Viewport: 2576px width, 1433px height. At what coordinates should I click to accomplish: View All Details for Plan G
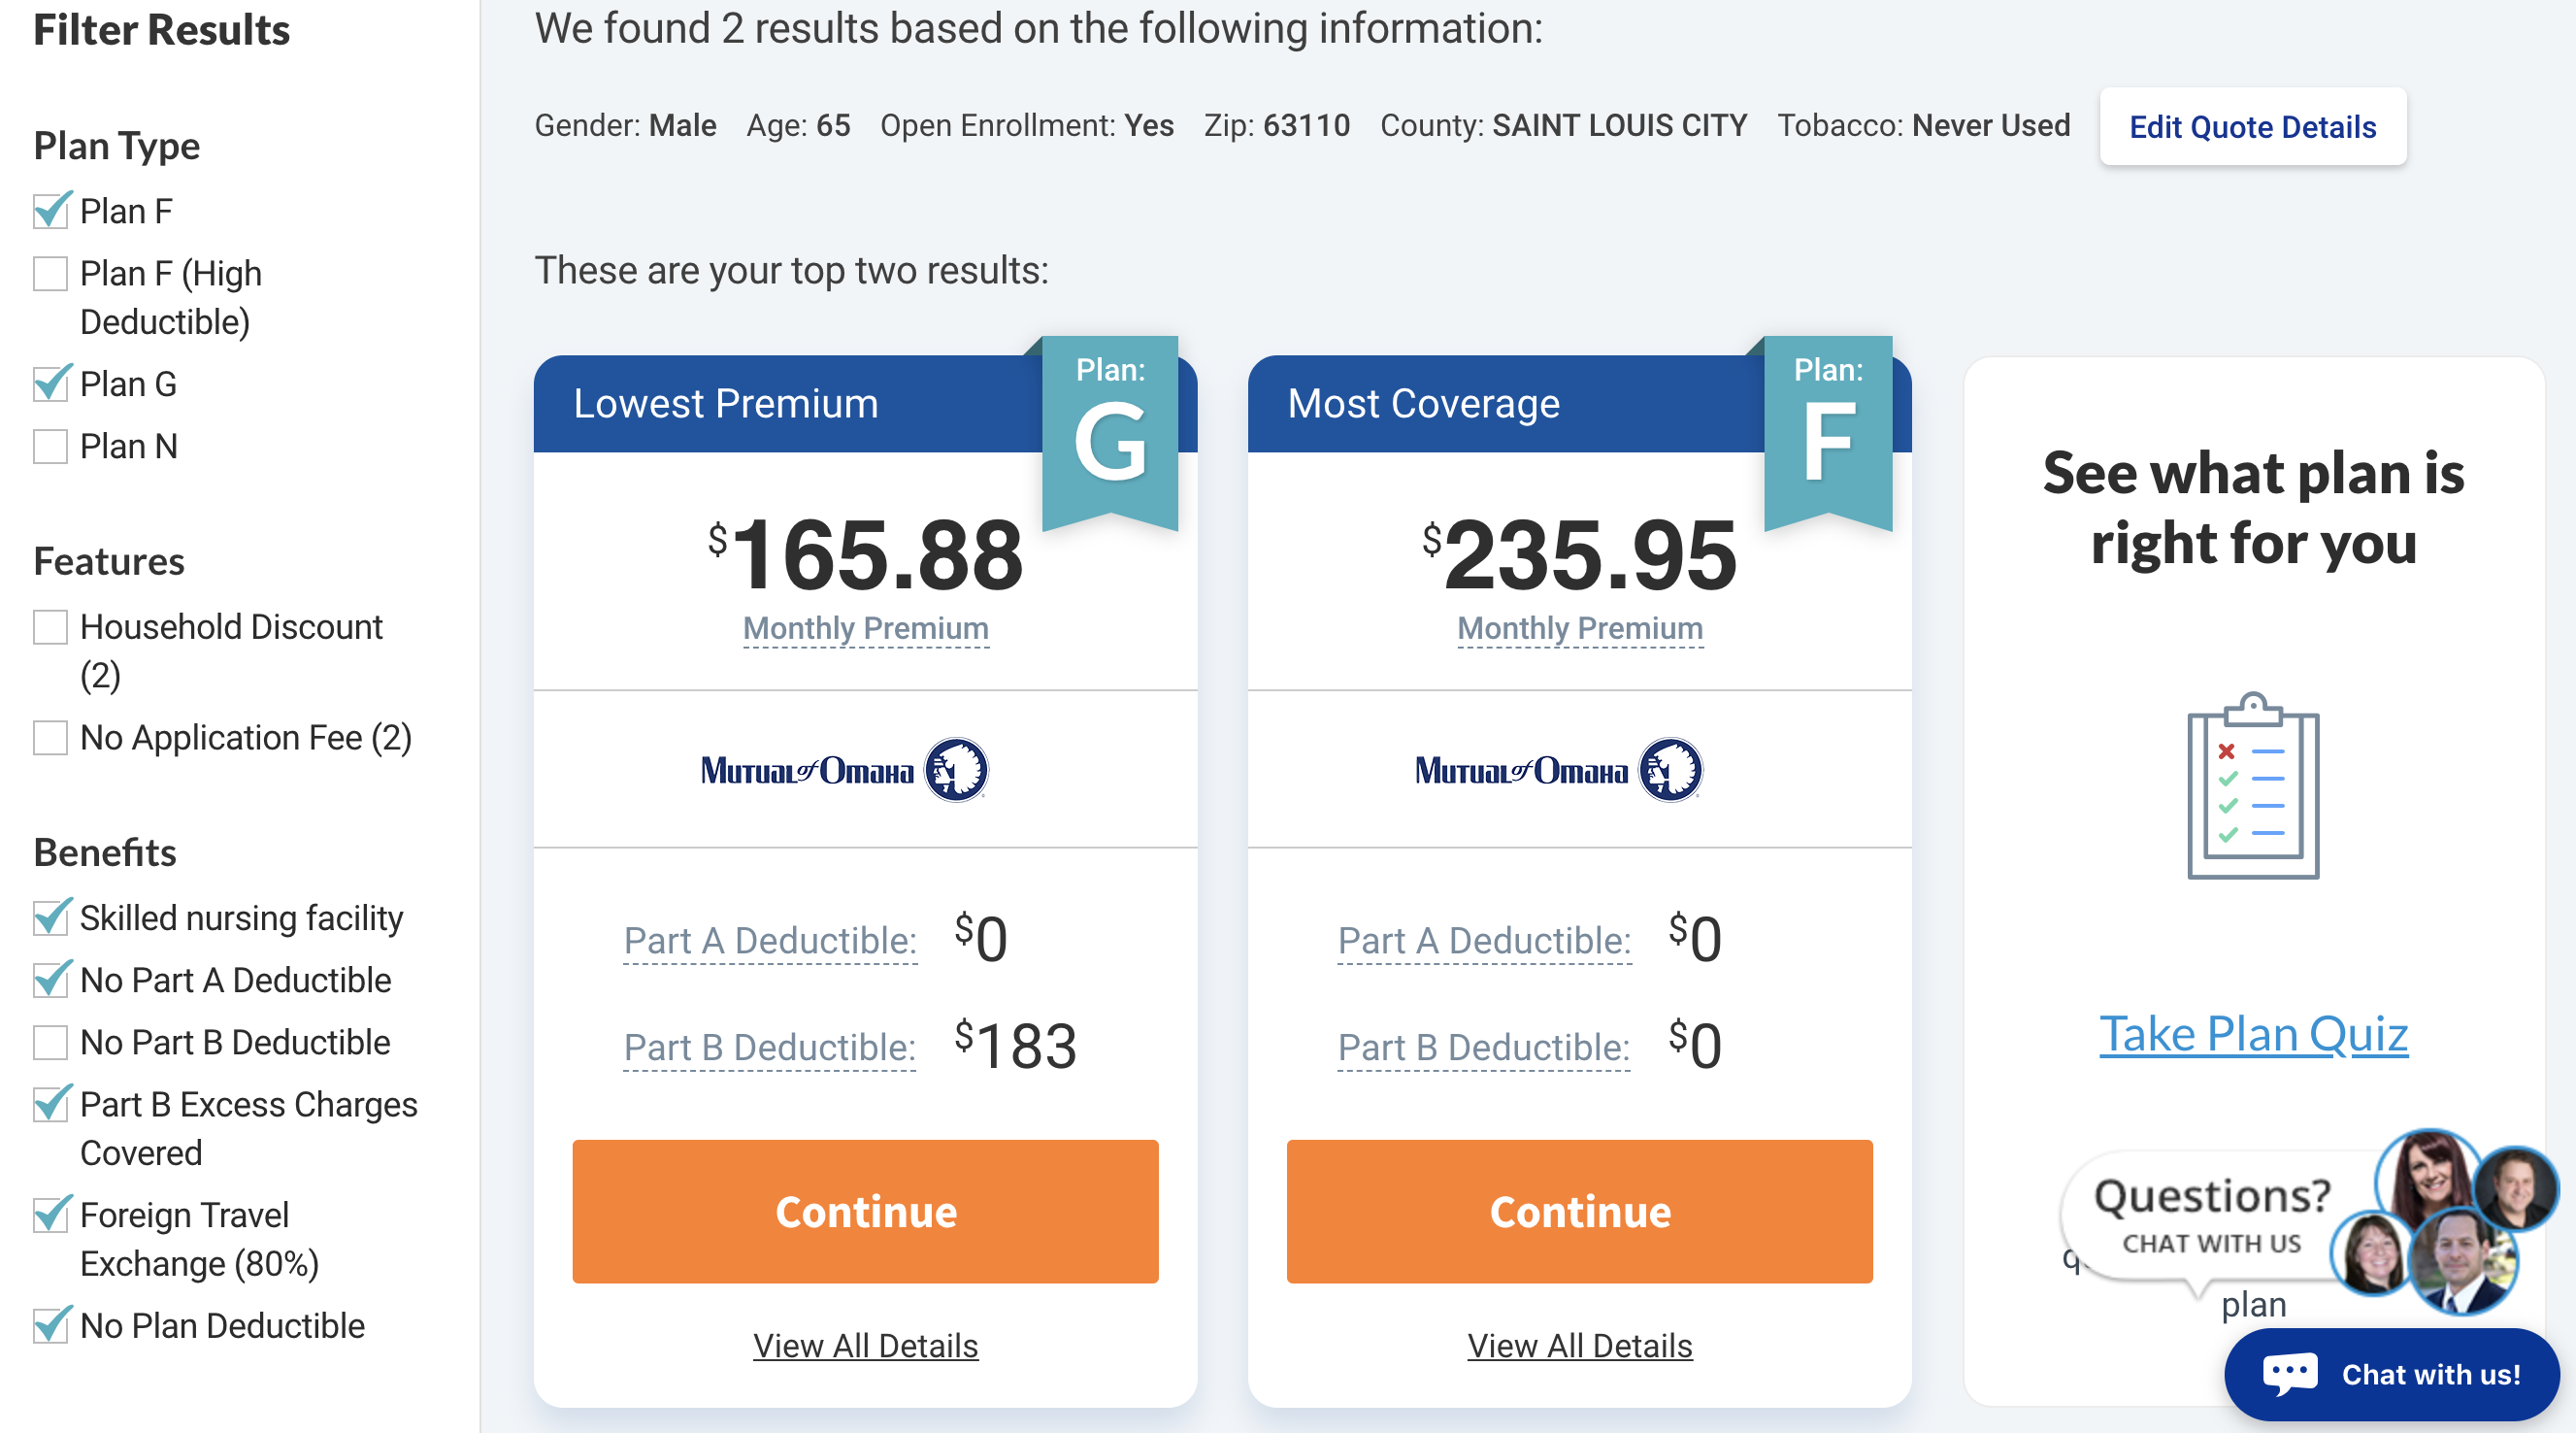865,1345
